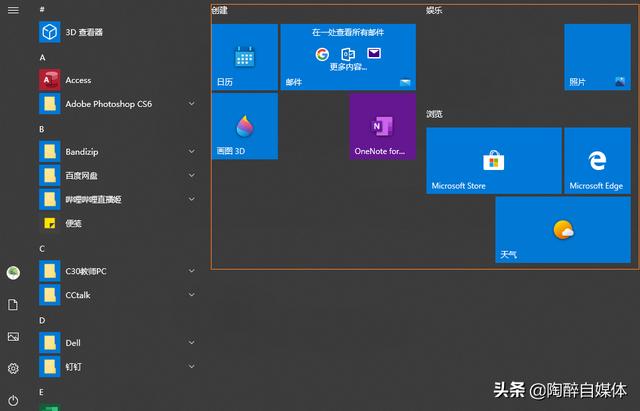The height and width of the screenshot is (411, 640).
Task: Click the Google account icon in mail tile
Action: pos(322,54)
